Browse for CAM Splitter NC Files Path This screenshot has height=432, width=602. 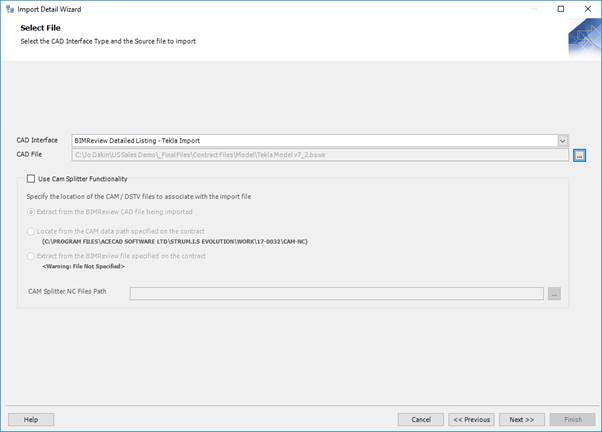click(x=554, y=294)
